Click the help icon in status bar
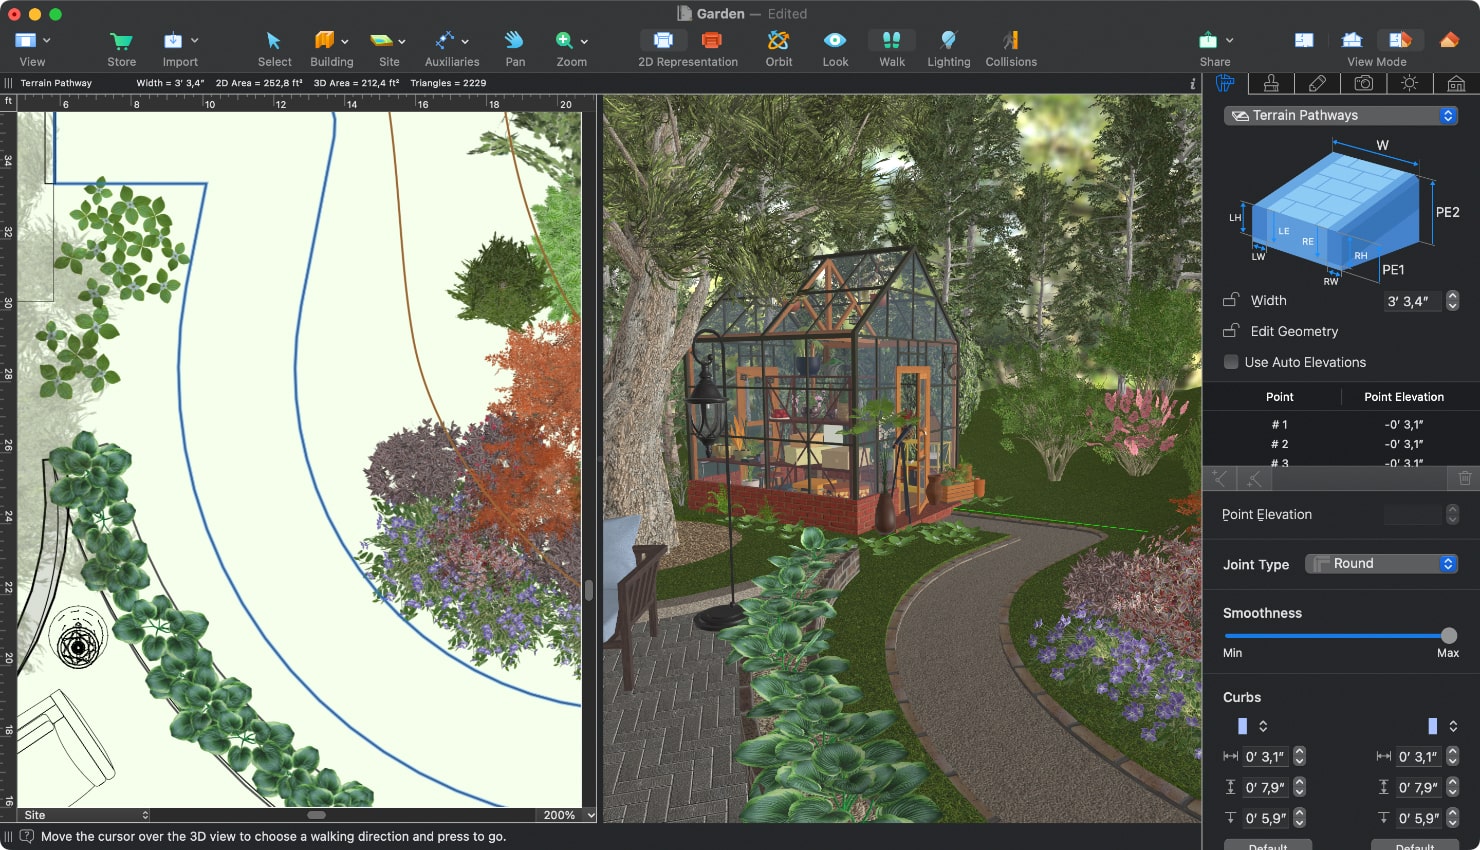The image size is (1480, 850). pos(27,836)
